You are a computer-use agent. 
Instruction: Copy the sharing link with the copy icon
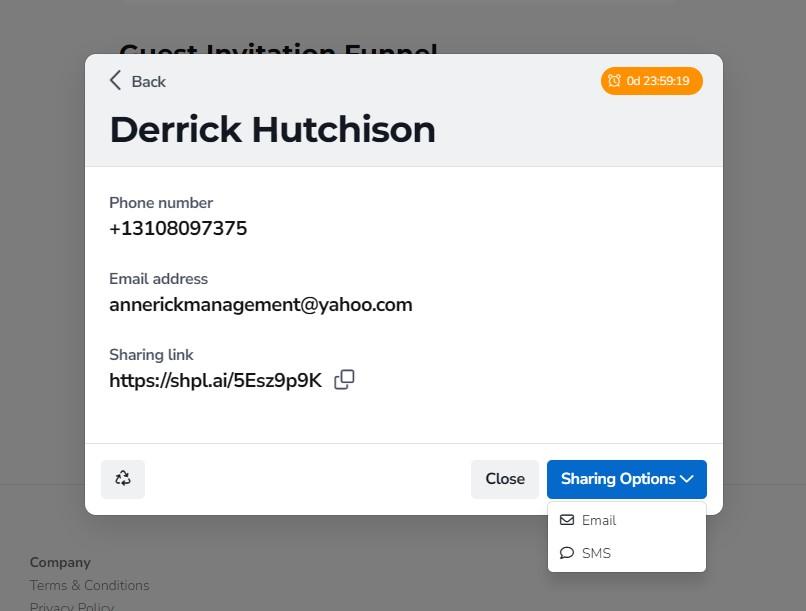[344, 380]
